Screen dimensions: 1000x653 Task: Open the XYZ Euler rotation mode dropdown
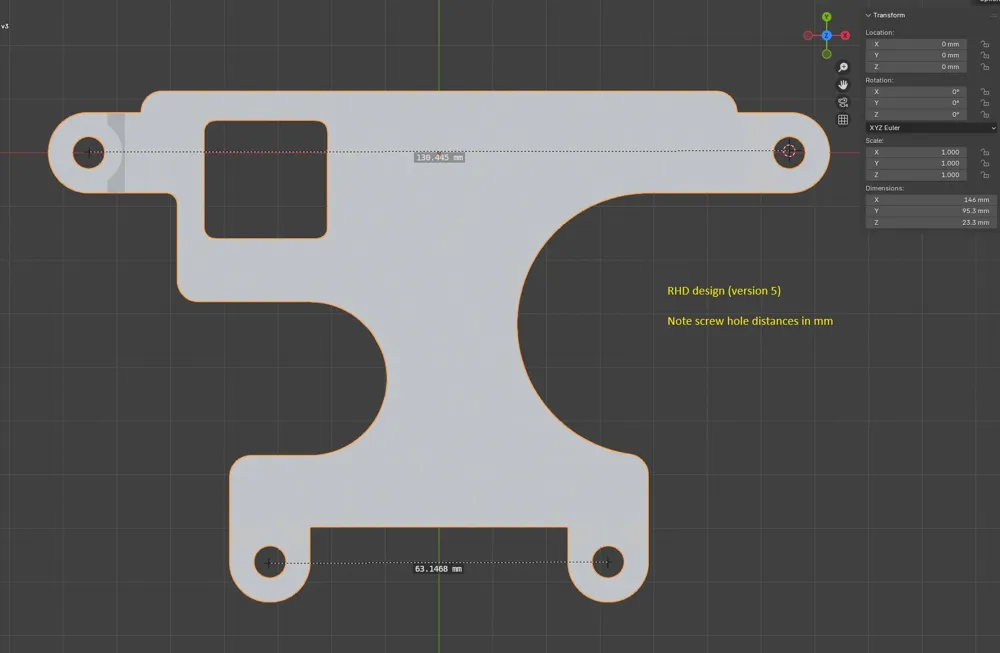[x=931, y=128]
